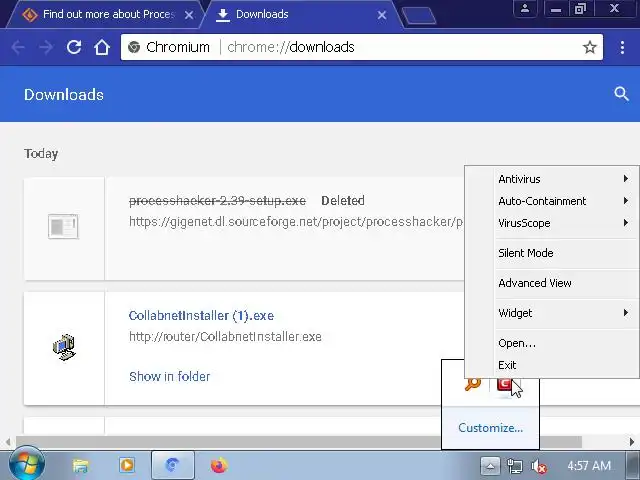Click the scrollbar right arrow

pyautogui.click(x=632, y=442)
